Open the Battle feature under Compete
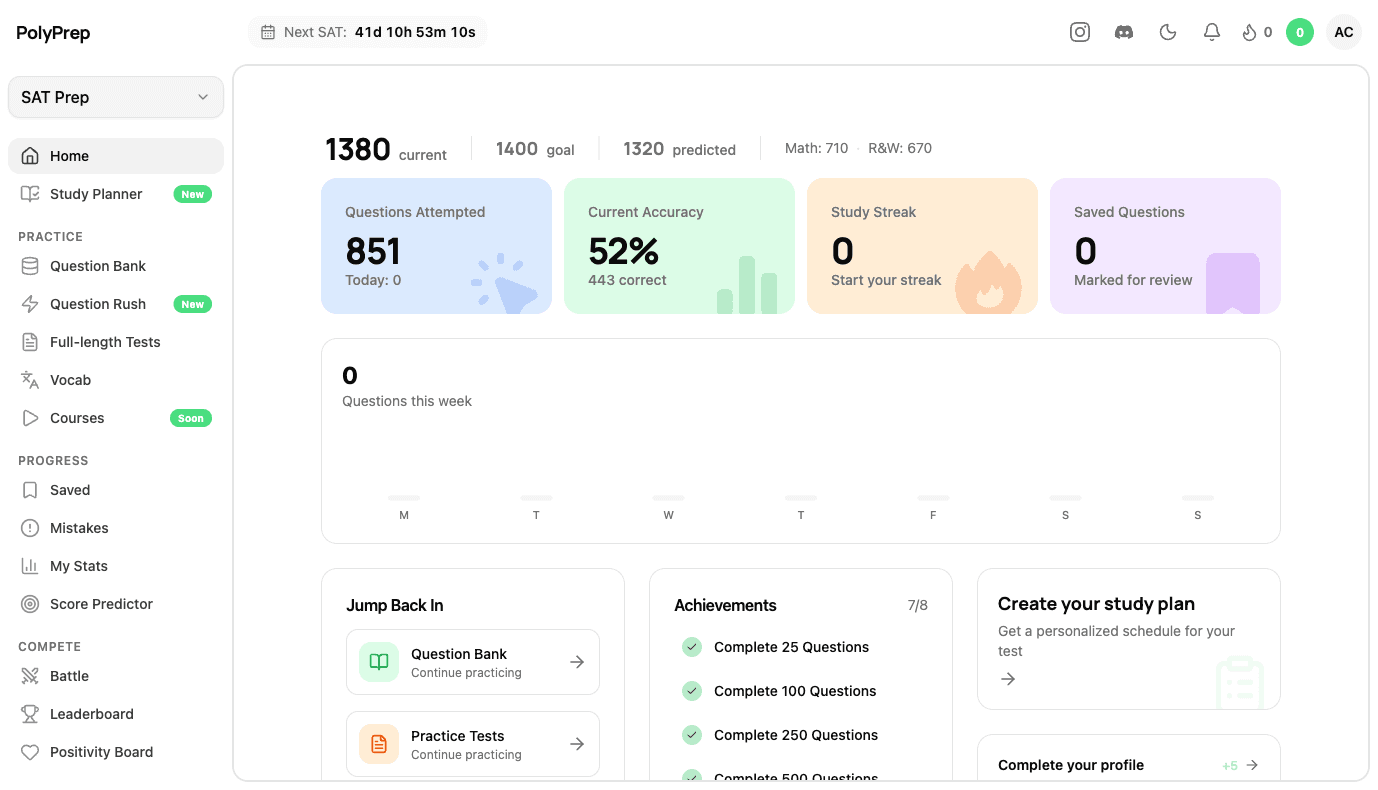The width and height of the screenshot is (1378, 790). point(67,676)
